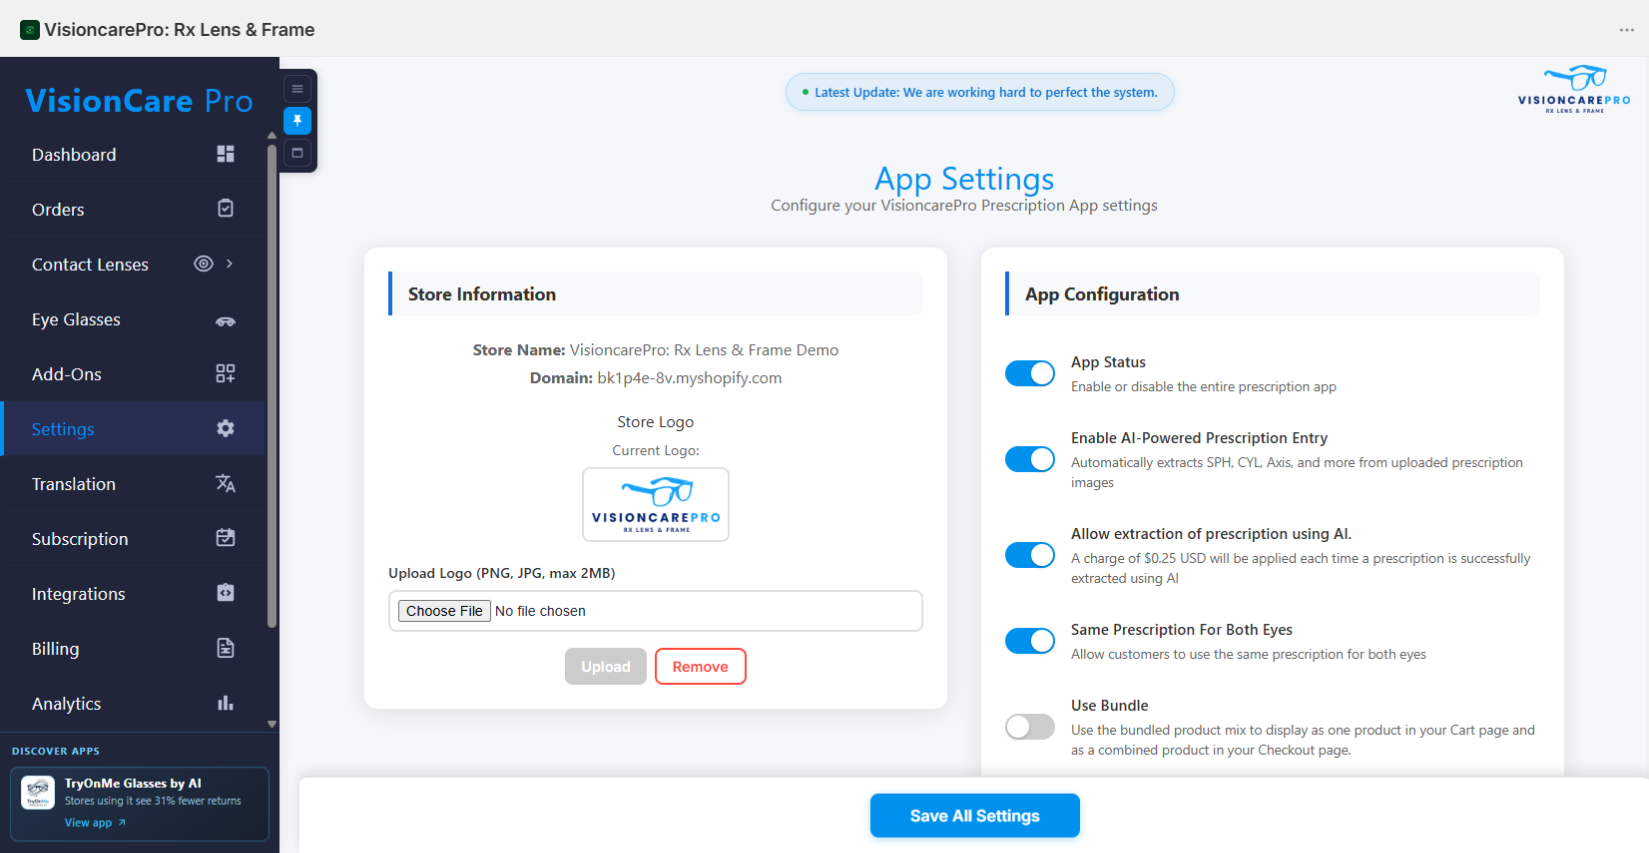Toggle the blue pin sidebar icon

297,121
